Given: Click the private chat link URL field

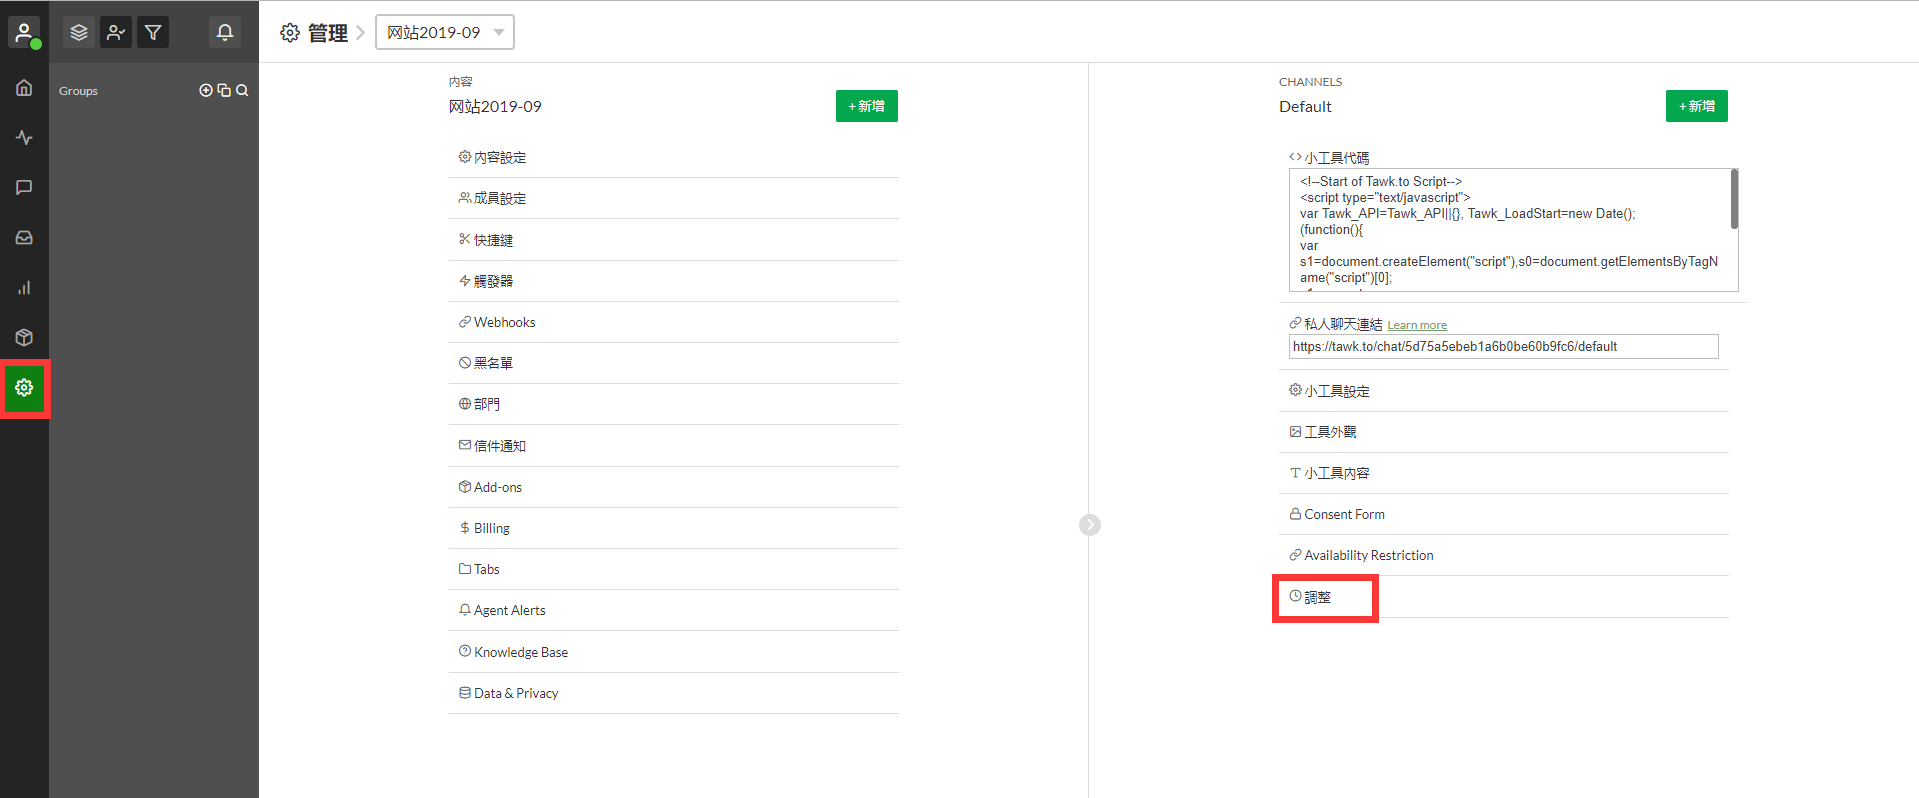Looking at the screenshot, I should pyautogui.click(x=1503, y=347).
